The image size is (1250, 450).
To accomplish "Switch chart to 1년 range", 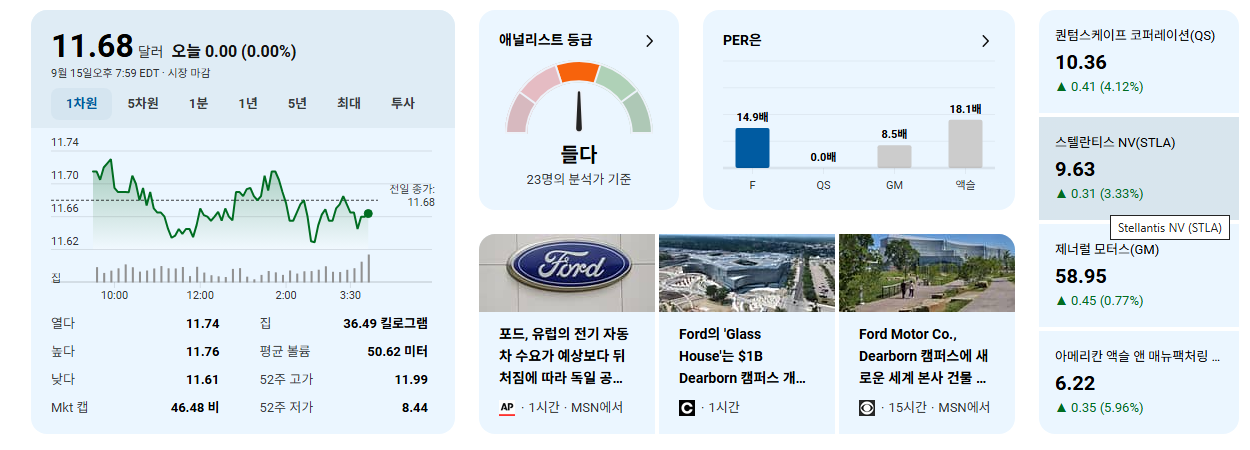I will point(248,103).
